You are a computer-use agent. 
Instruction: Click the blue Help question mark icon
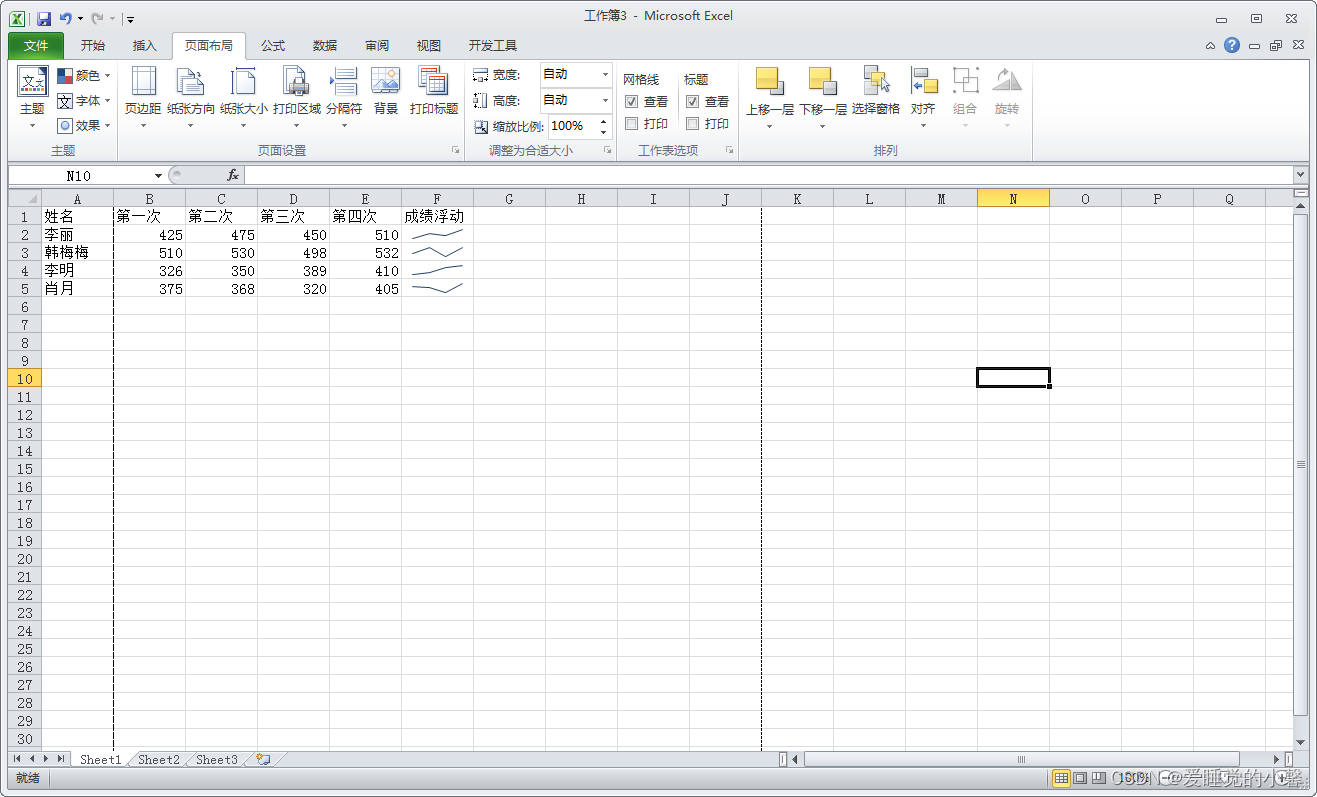coord(1232,45)
